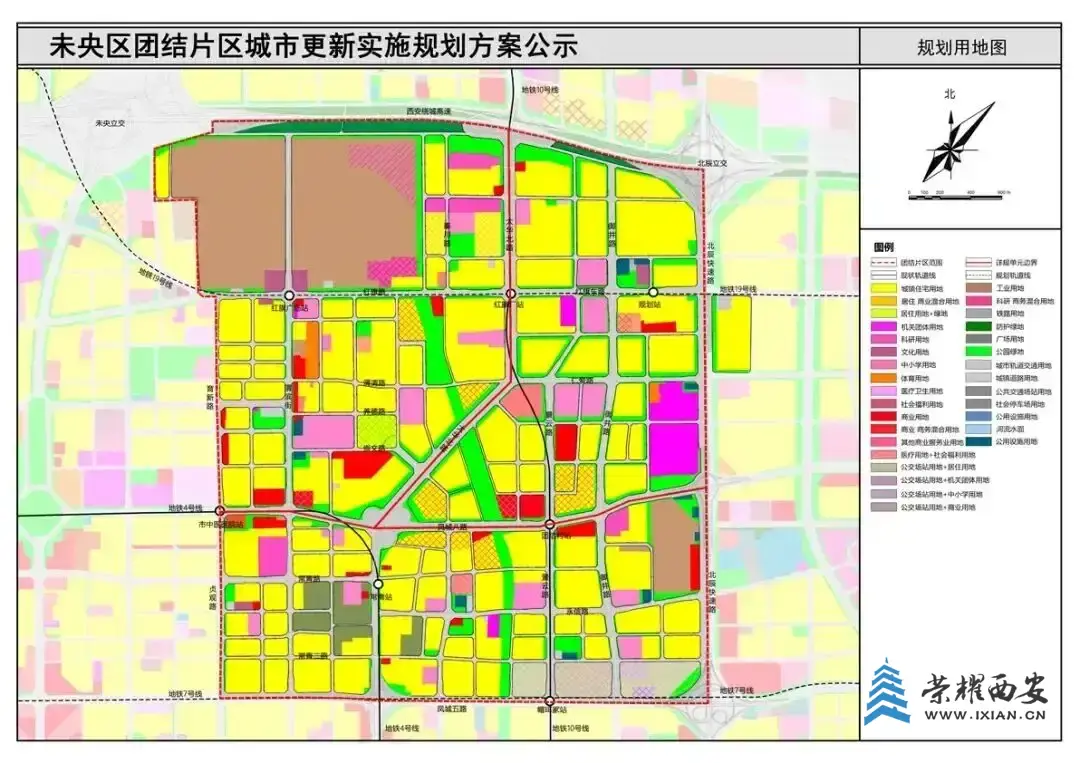The width and height of the screenshot is (1080, 763).
Task: Click the red 商业用地 legend swatch
Action: click(x=882, y=416)
